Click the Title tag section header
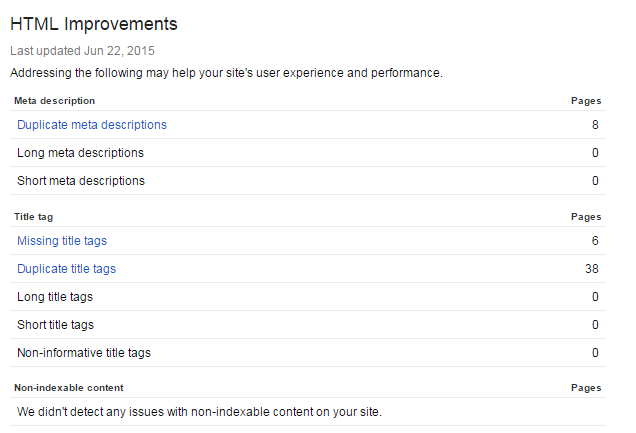The image size is (636, 433). click(33, 216)
